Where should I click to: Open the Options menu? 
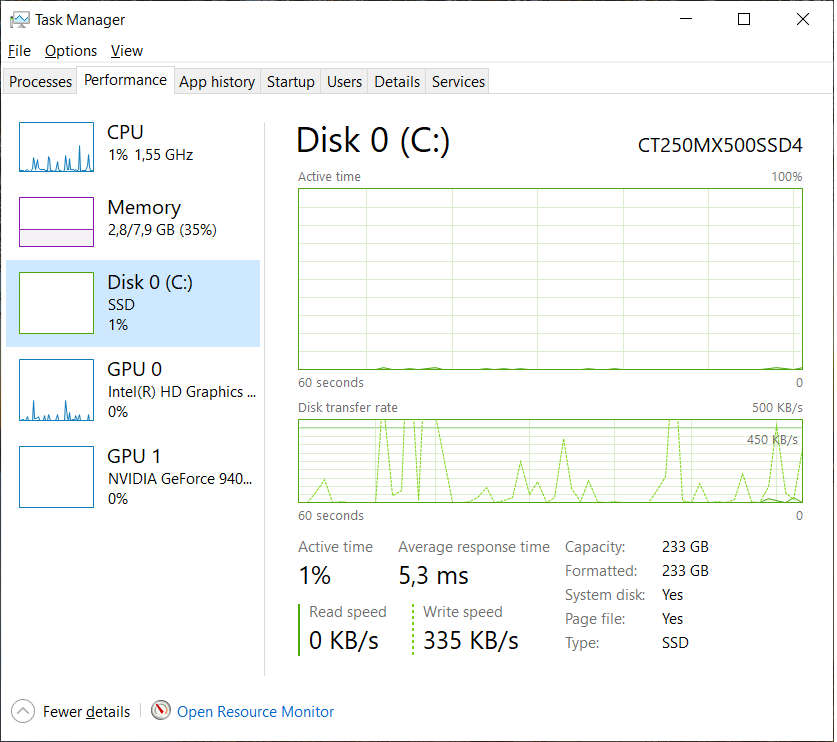[70, 50]
